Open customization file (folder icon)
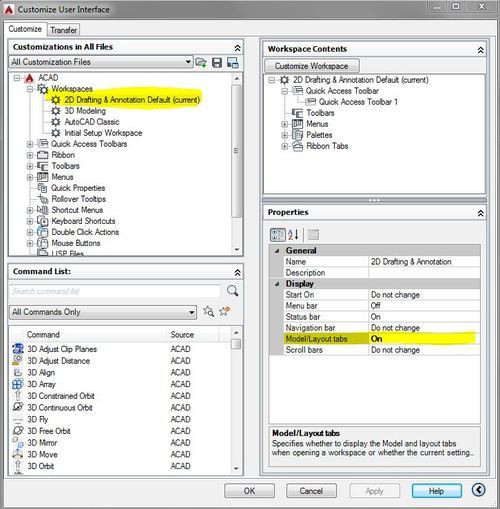 click(201, 62)
